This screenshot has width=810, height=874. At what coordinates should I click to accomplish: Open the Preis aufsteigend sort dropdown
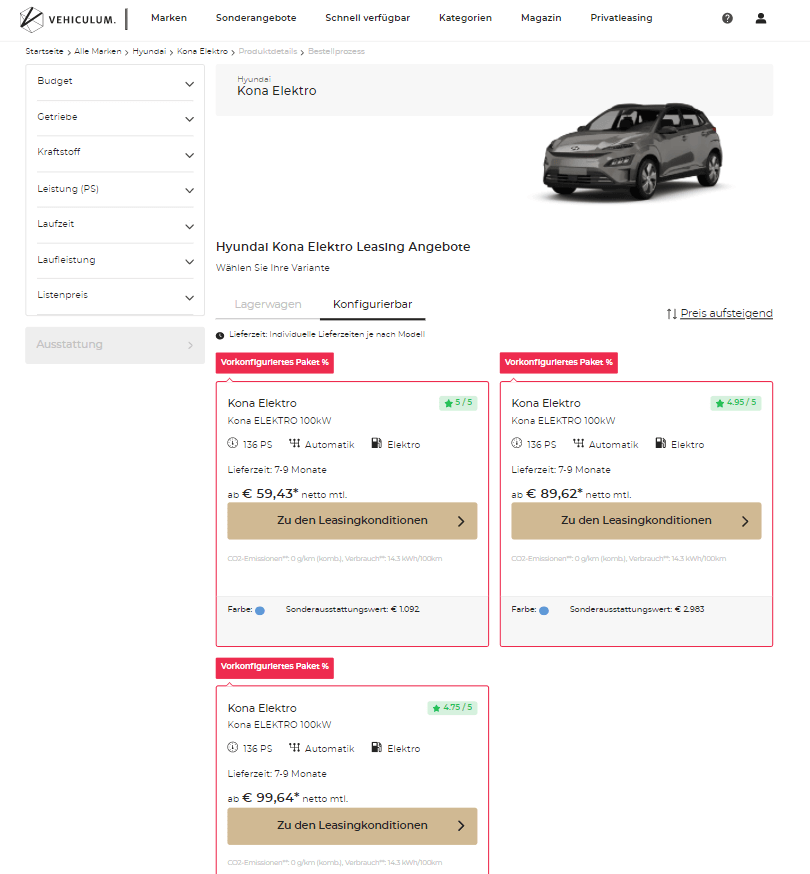click(726, 313)
